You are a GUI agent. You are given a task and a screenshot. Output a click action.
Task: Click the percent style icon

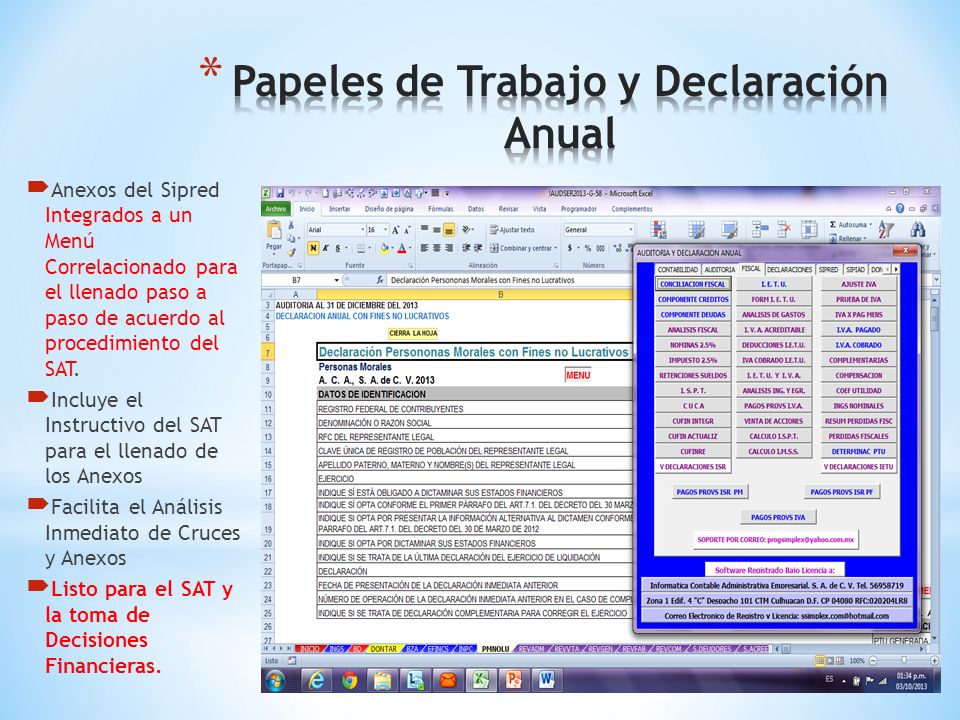click(588, 248)
